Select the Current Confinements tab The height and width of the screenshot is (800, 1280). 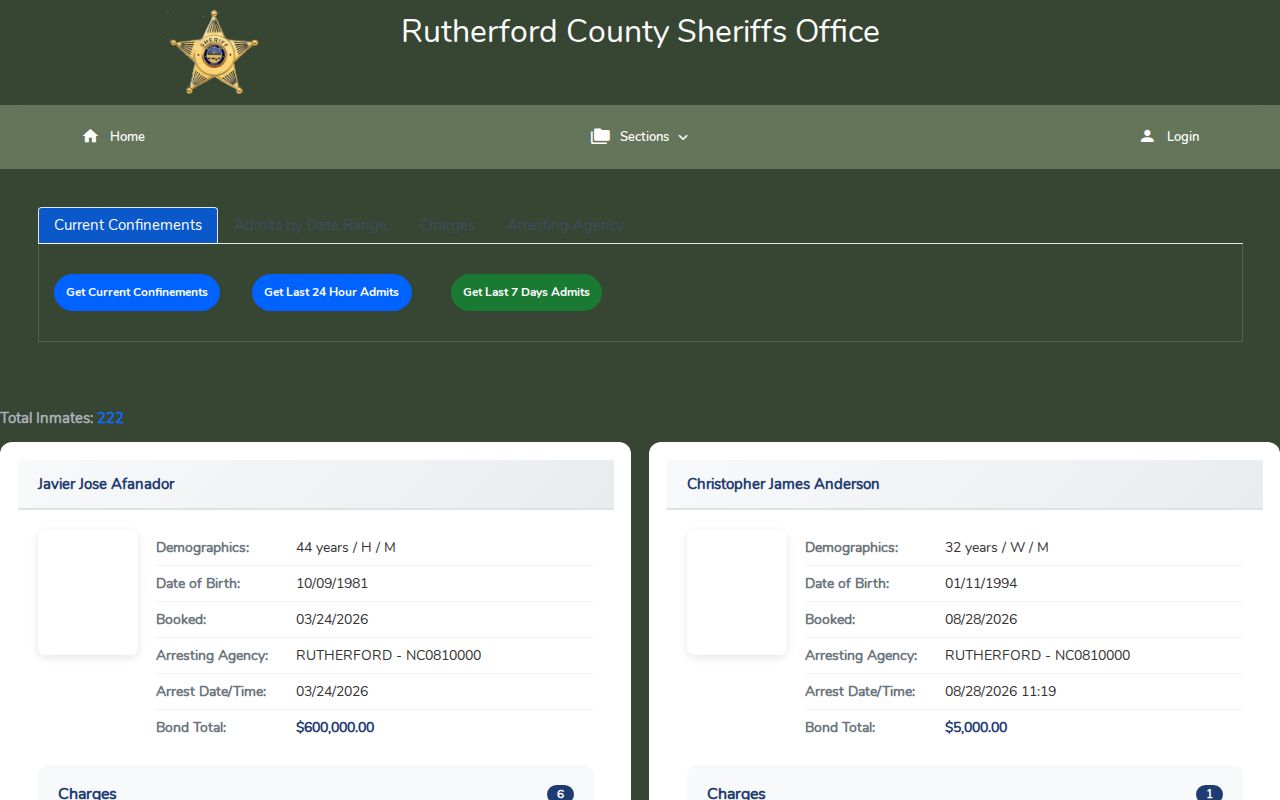point(128,225)
